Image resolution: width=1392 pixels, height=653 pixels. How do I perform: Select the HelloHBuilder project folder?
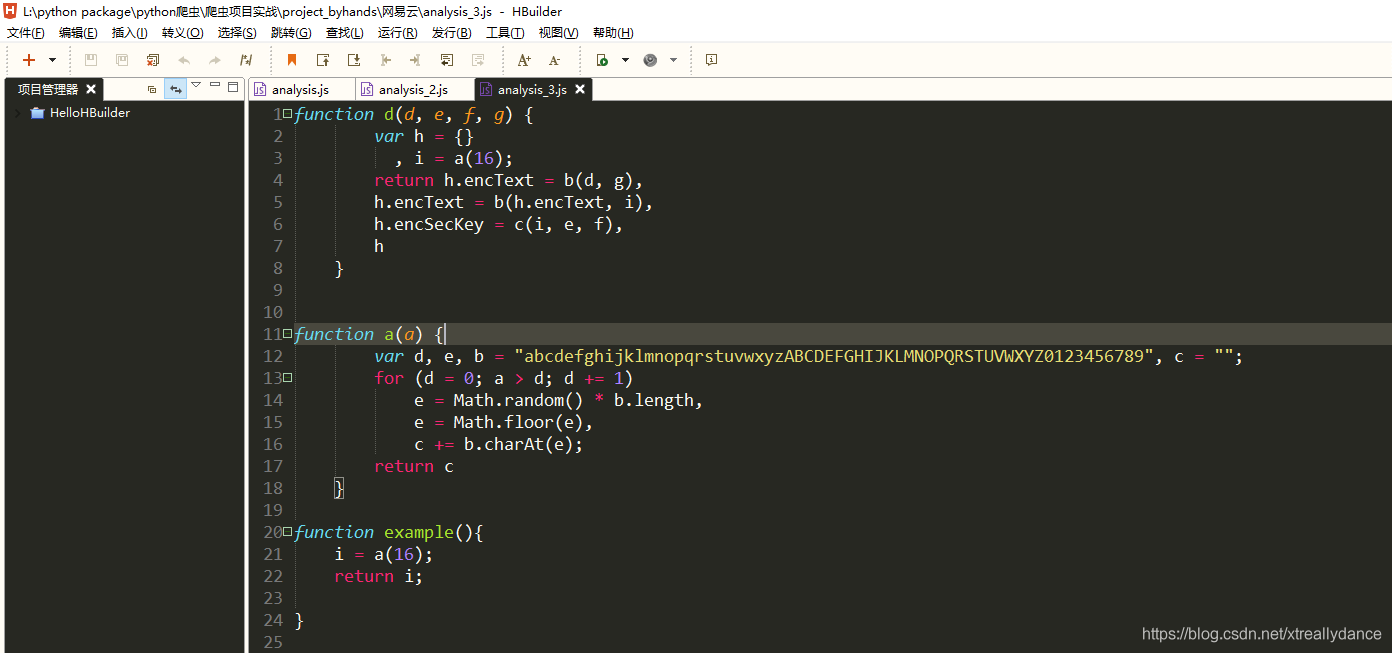pyautogui.click(x=80, y=113)
